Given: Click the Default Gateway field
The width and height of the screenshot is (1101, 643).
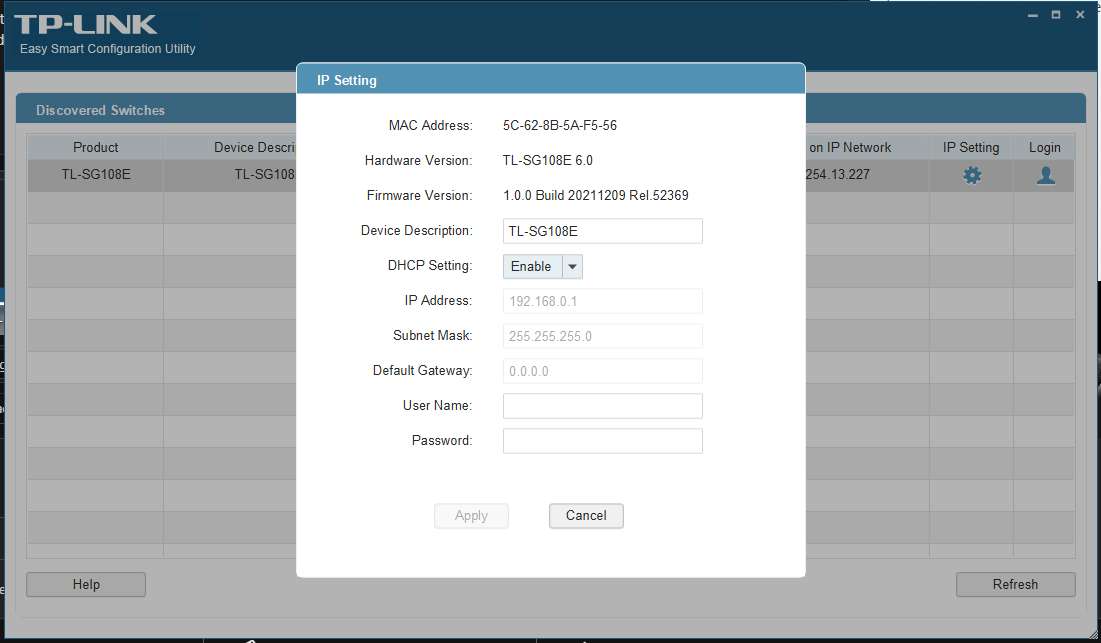Looking at the screenshot, I should pos(602,371).
